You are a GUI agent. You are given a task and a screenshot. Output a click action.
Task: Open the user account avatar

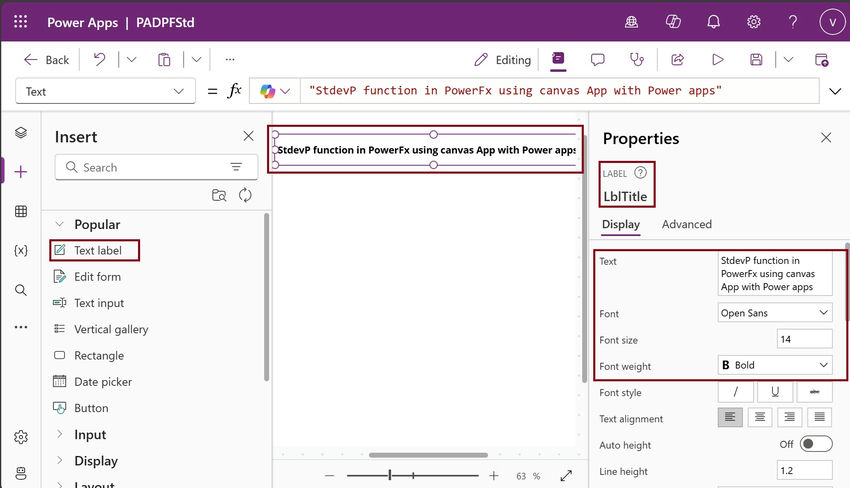tap(832, 22)
